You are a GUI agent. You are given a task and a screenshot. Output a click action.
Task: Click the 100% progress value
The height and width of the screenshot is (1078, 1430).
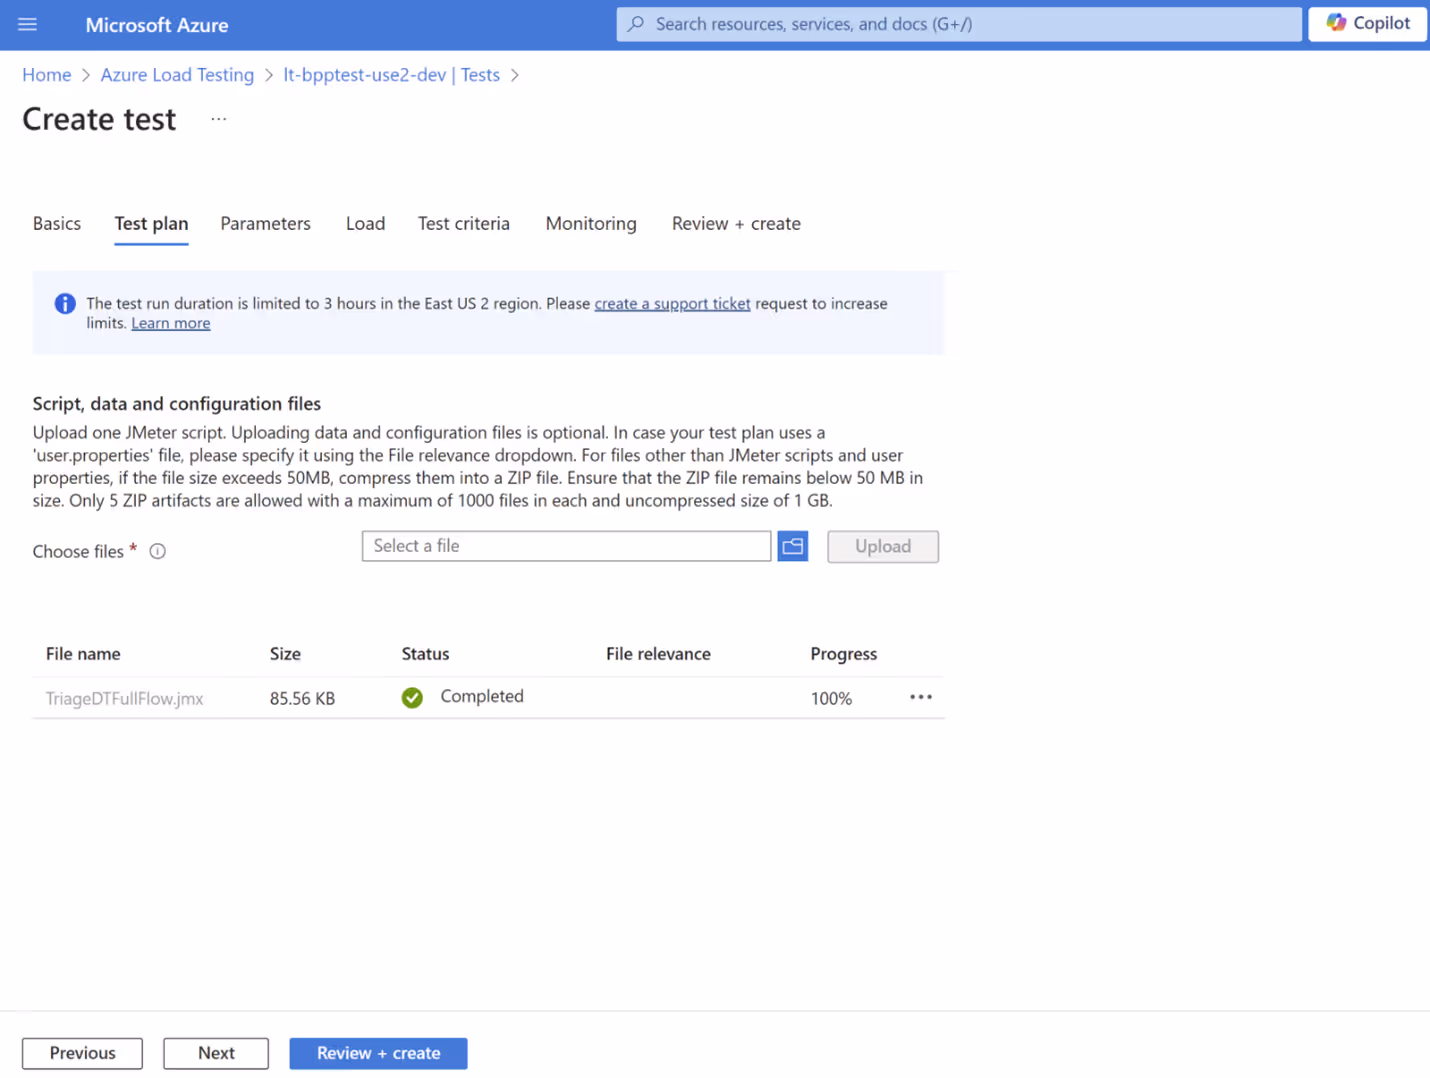[831, 698]
